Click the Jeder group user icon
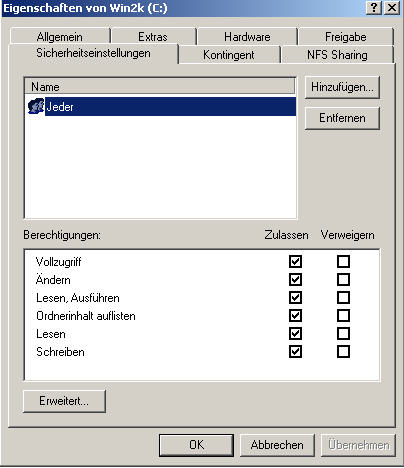 [x=36, y=106]
